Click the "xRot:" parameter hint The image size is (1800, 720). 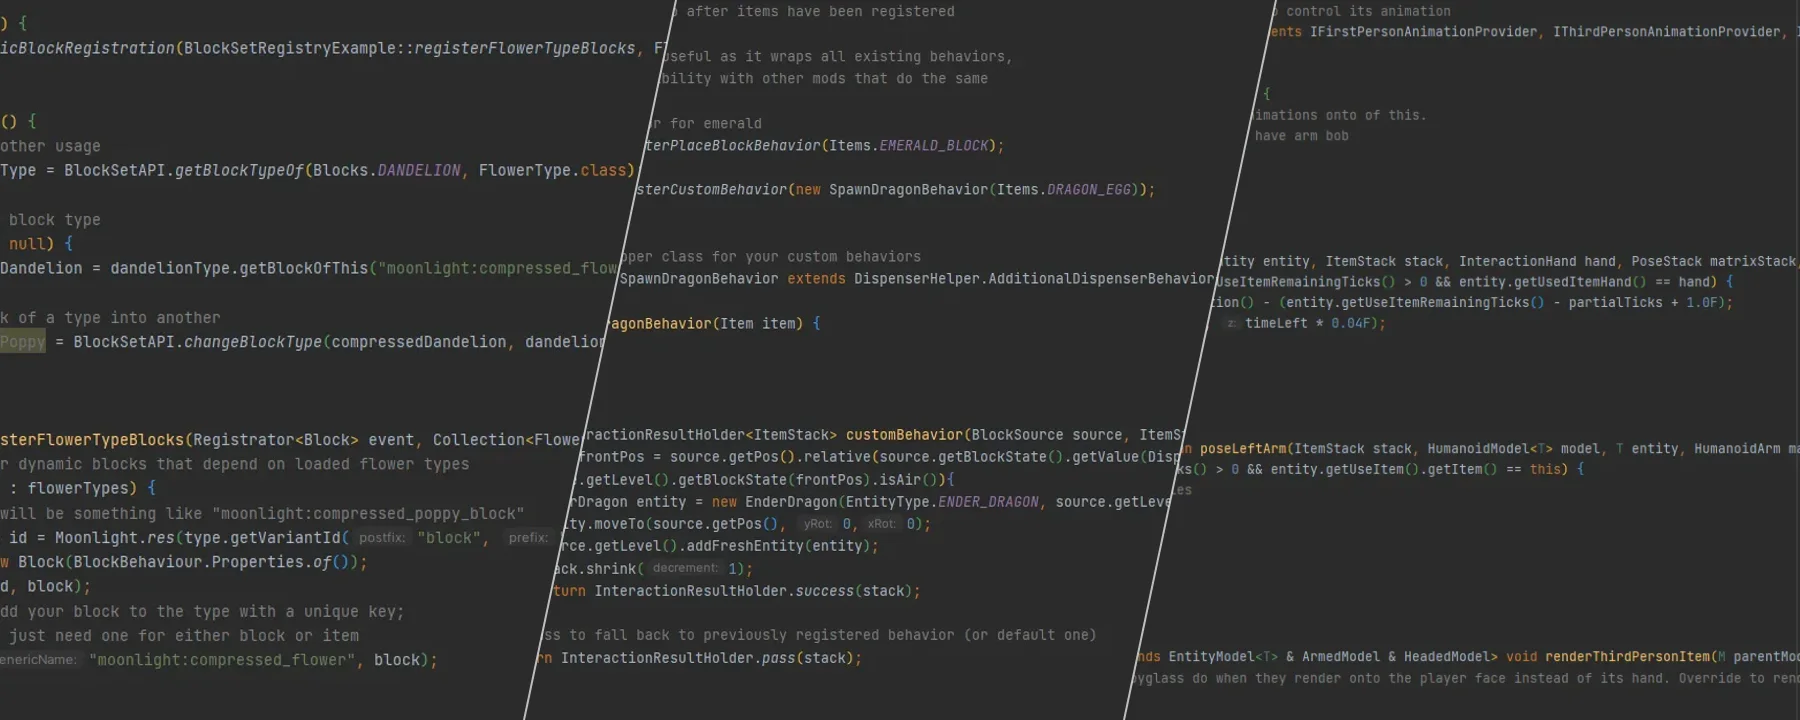[881, 523]
